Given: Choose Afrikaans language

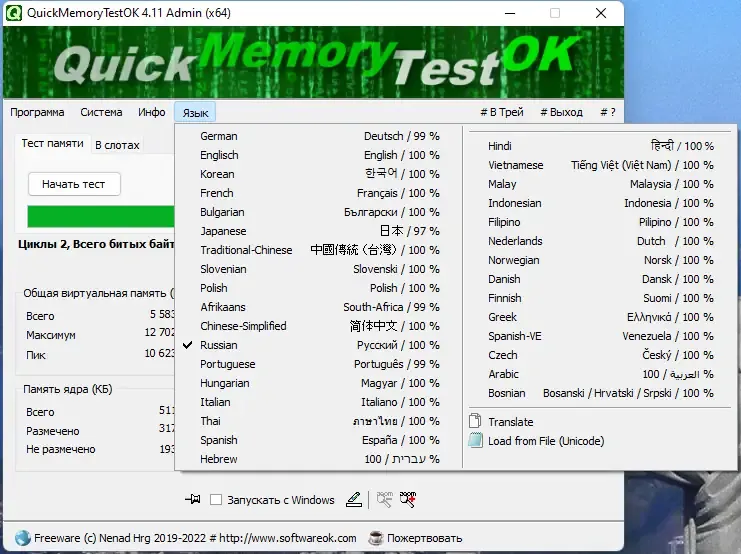Looking at the screenshot, I should [x=319, y=307].
